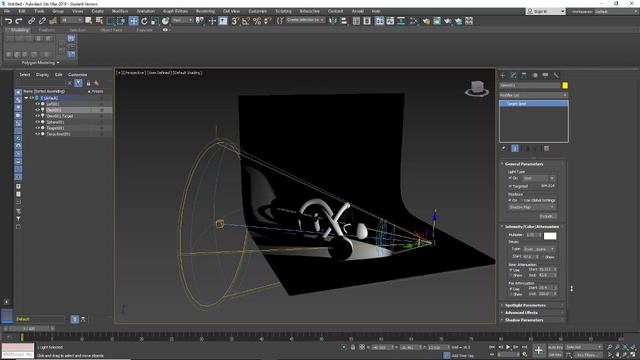The height and width of the screenshot is (360, 640).
Task: Open the Rendering menu
Action: tap(205, 11)
